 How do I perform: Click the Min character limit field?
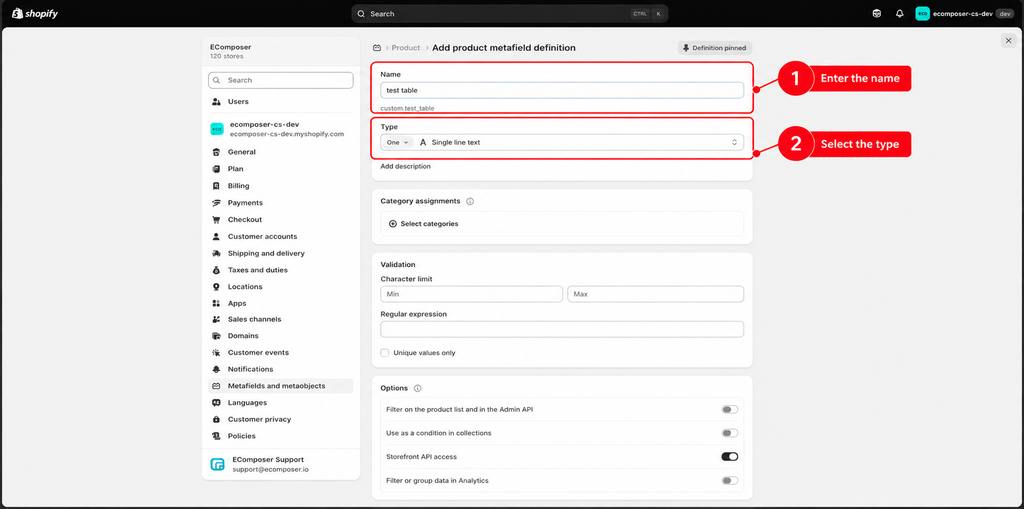click(x=472, y=295)
